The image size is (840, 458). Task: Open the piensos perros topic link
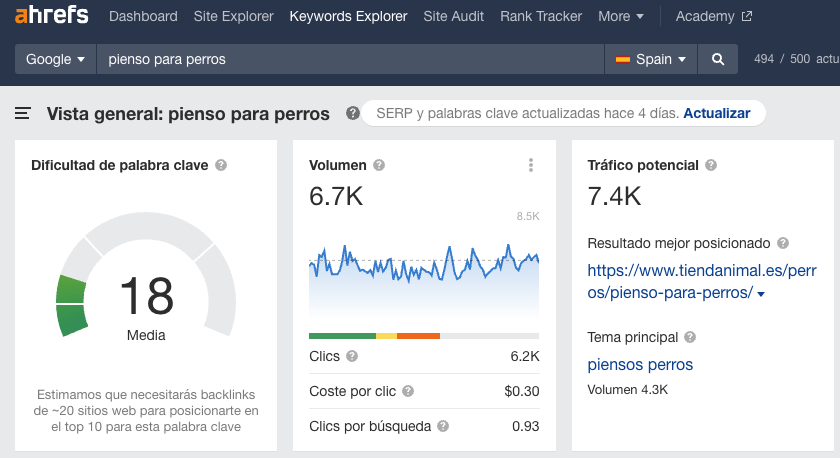[x=640, y=364]
